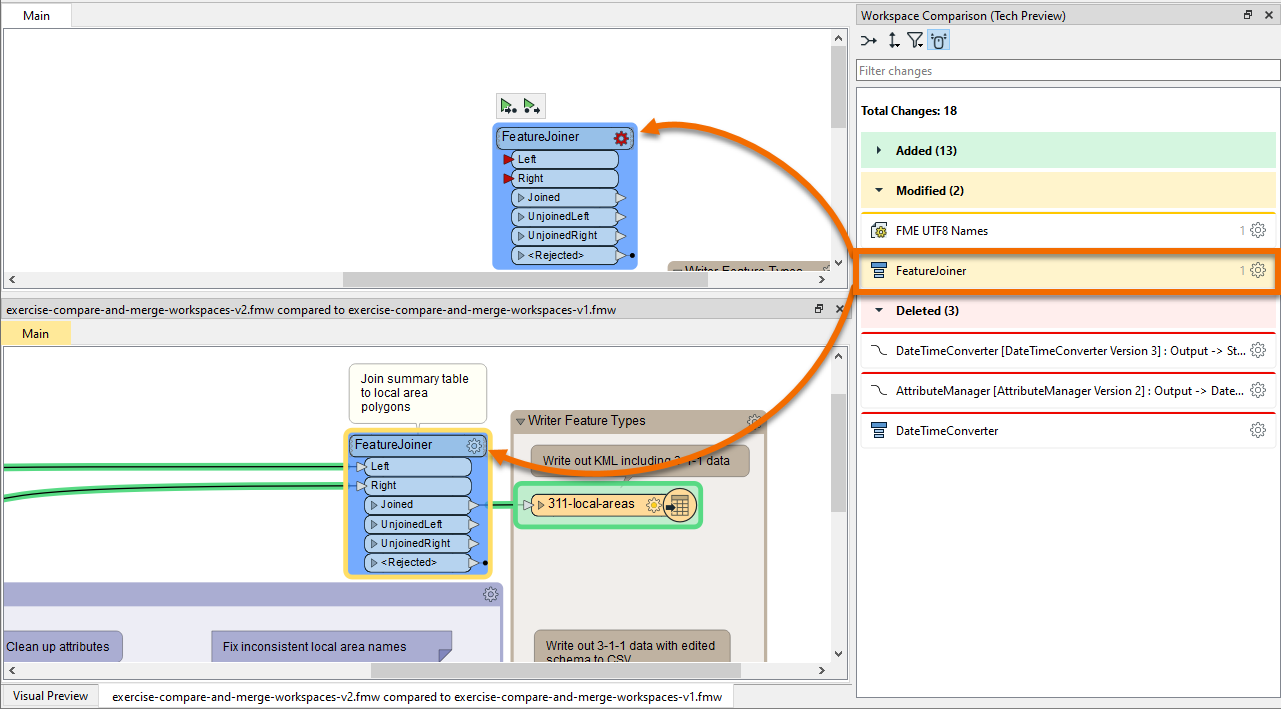
Task: Click the gear icon beside DateTimeConverter deleted entry
Action: (x=1258, y=430)
